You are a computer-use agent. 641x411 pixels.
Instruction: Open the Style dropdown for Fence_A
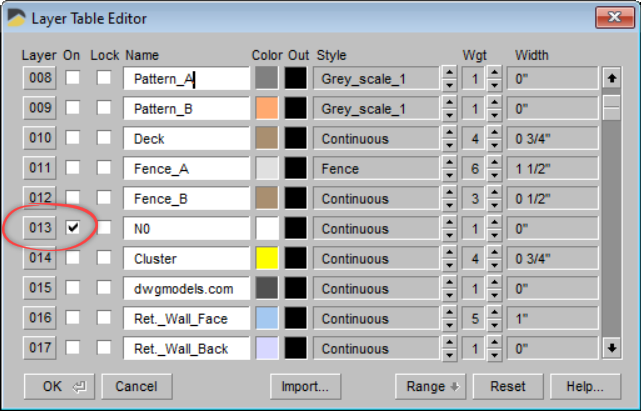pyautogui.click(x=449, y=169)
